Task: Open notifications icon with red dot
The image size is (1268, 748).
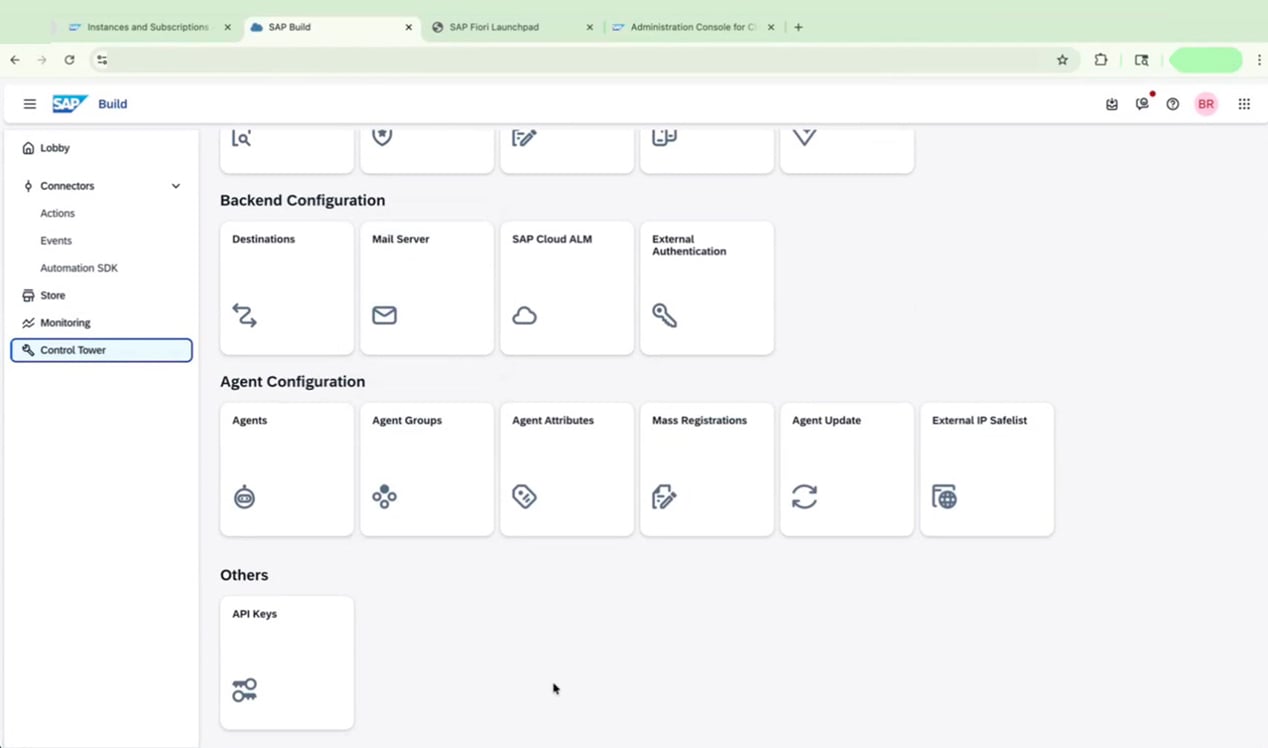Action: coord(1143,103)
